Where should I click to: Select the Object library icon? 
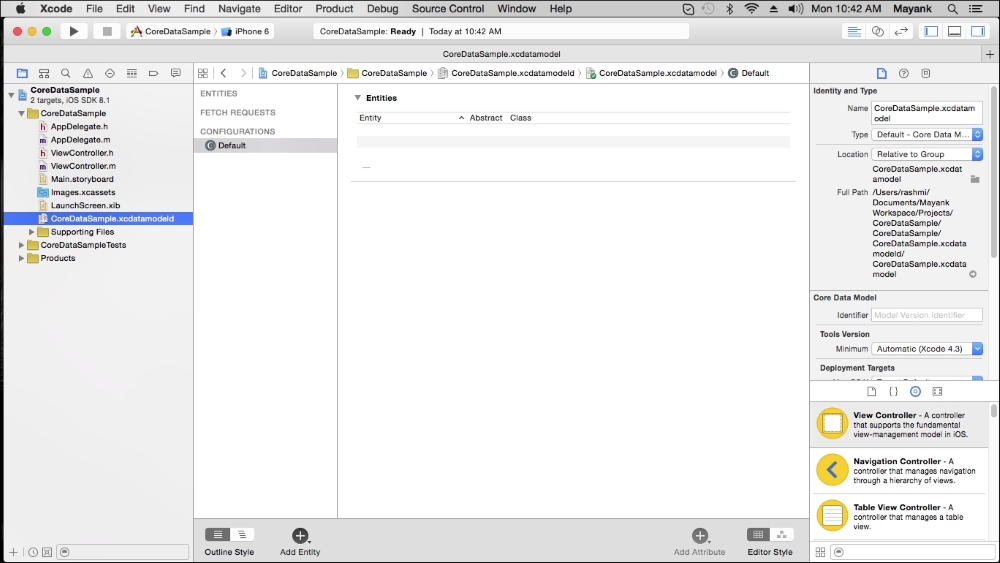coord(915,391)
